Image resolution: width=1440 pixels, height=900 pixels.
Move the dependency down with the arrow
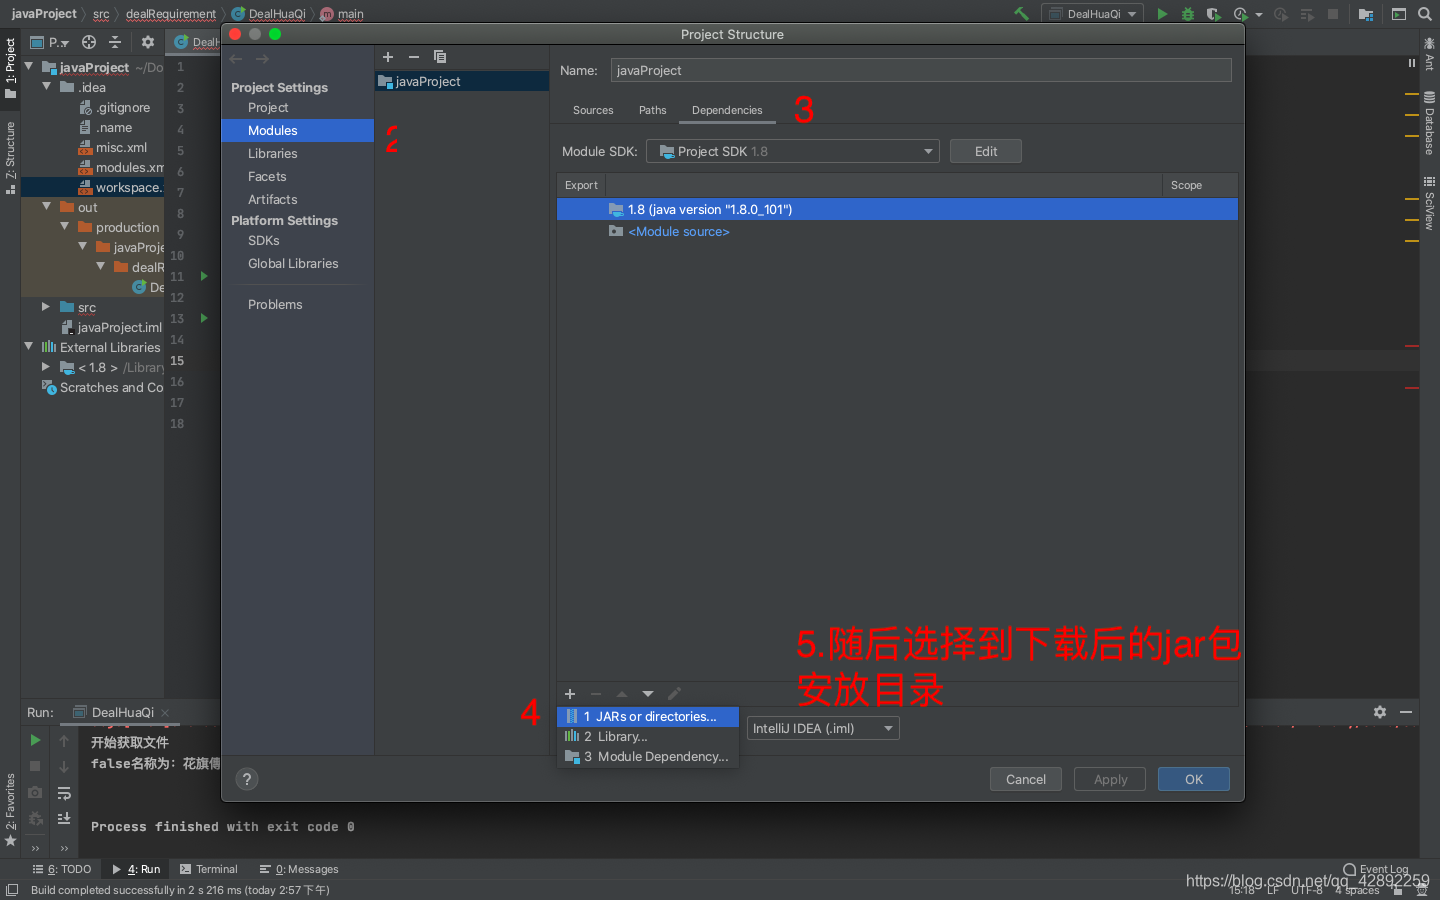coord(648,694)
